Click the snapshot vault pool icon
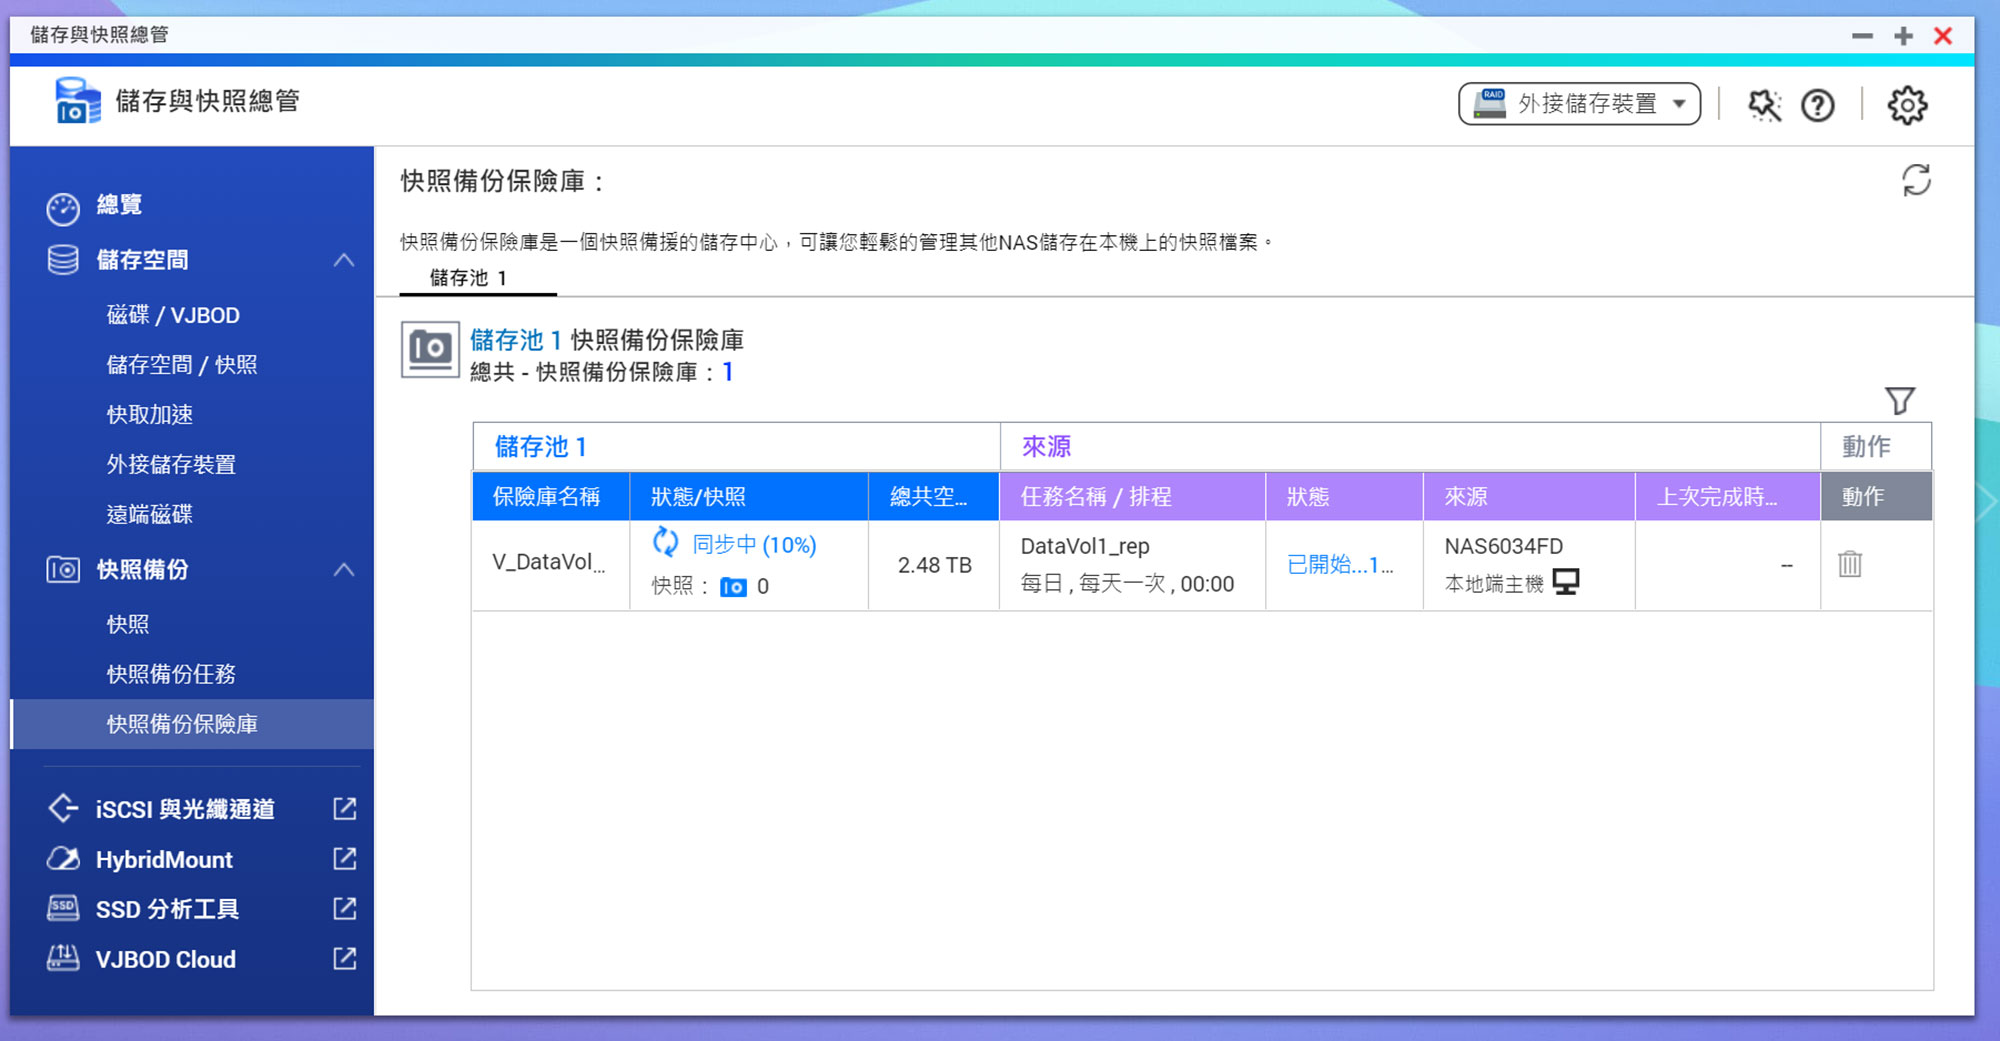This screenshot has width=2000, height=1041. pyautogui.click(x=430, y=349)
